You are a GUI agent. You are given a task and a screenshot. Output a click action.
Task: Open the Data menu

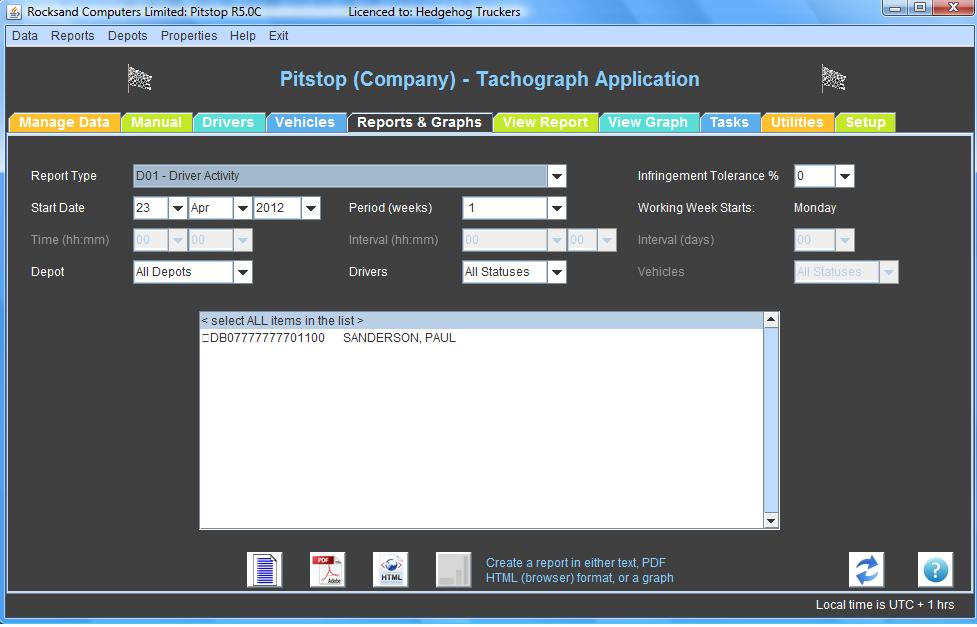tap(25, 36)
